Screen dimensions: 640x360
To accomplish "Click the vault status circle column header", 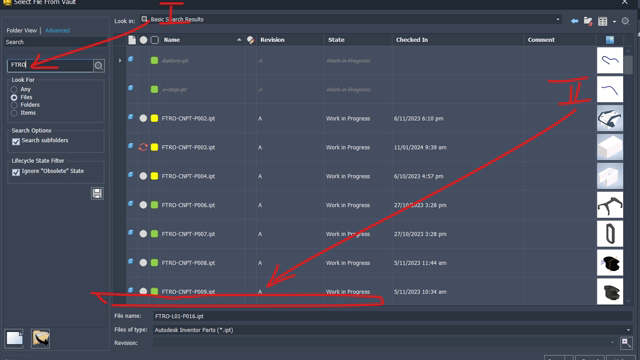I will coord(143,40).
